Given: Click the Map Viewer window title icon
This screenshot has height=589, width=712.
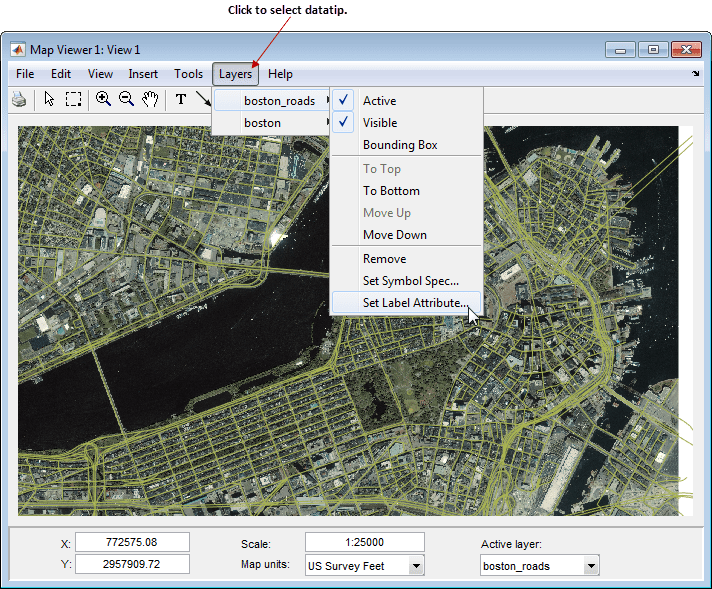Looking at the screenshot, I should point(19,50).
